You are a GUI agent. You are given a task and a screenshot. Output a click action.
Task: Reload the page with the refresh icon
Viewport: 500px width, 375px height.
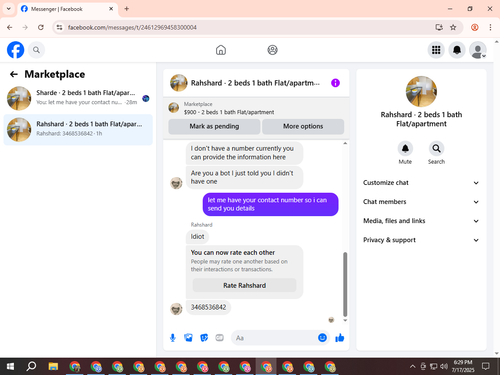[41, 27]
